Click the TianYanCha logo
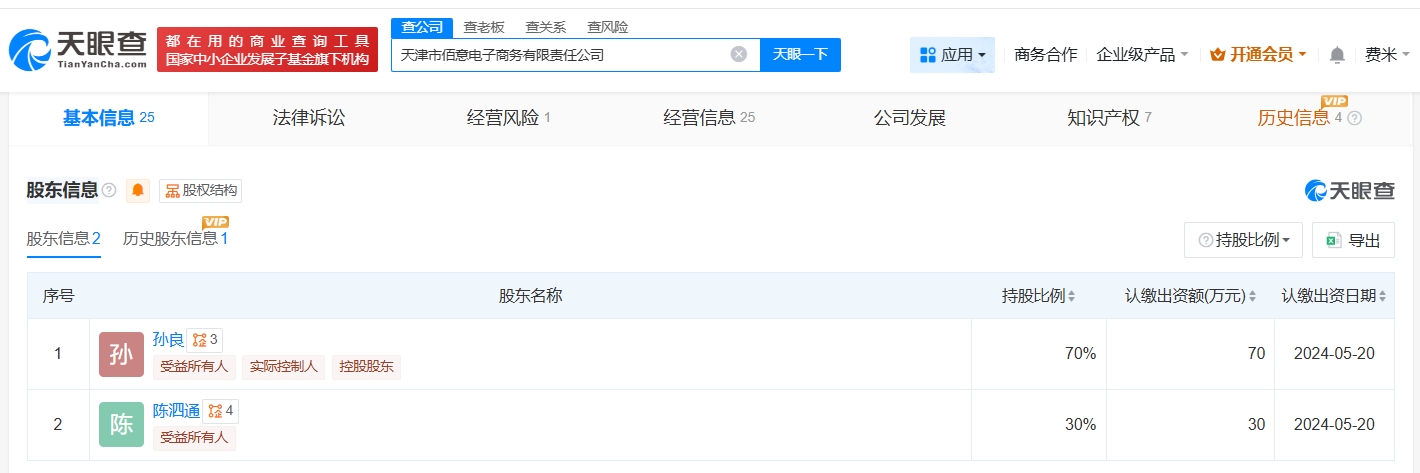This screenshot has width=1420, height=473. click(78, 49)
